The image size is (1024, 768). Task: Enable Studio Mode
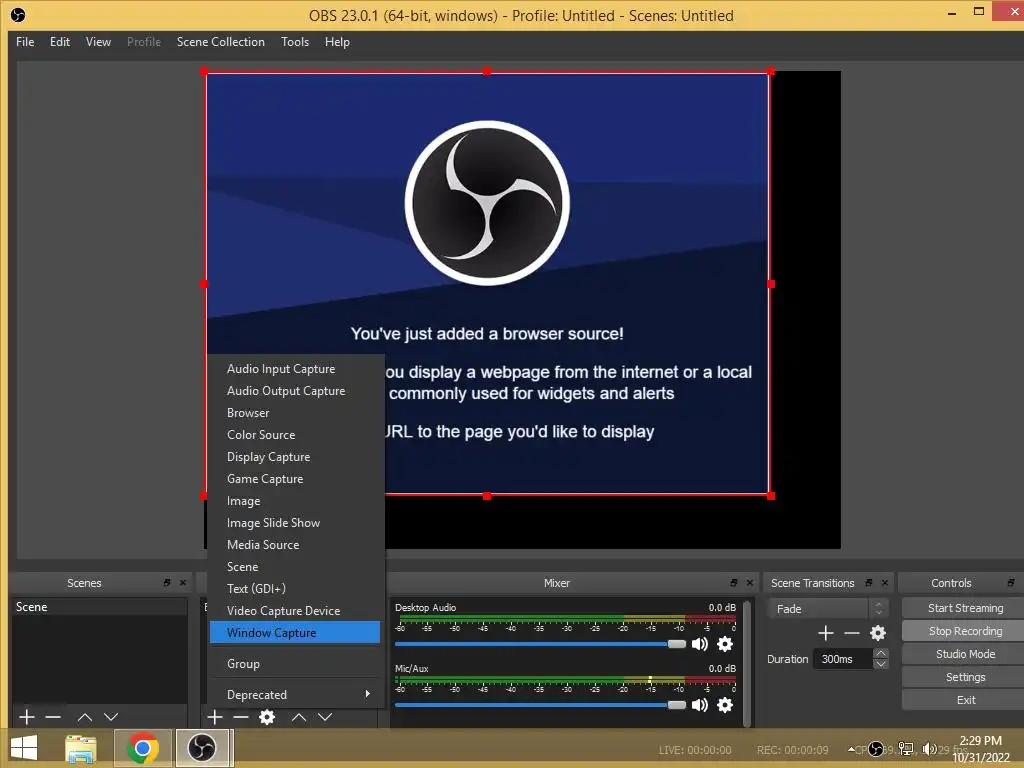[x=965, y=654]
